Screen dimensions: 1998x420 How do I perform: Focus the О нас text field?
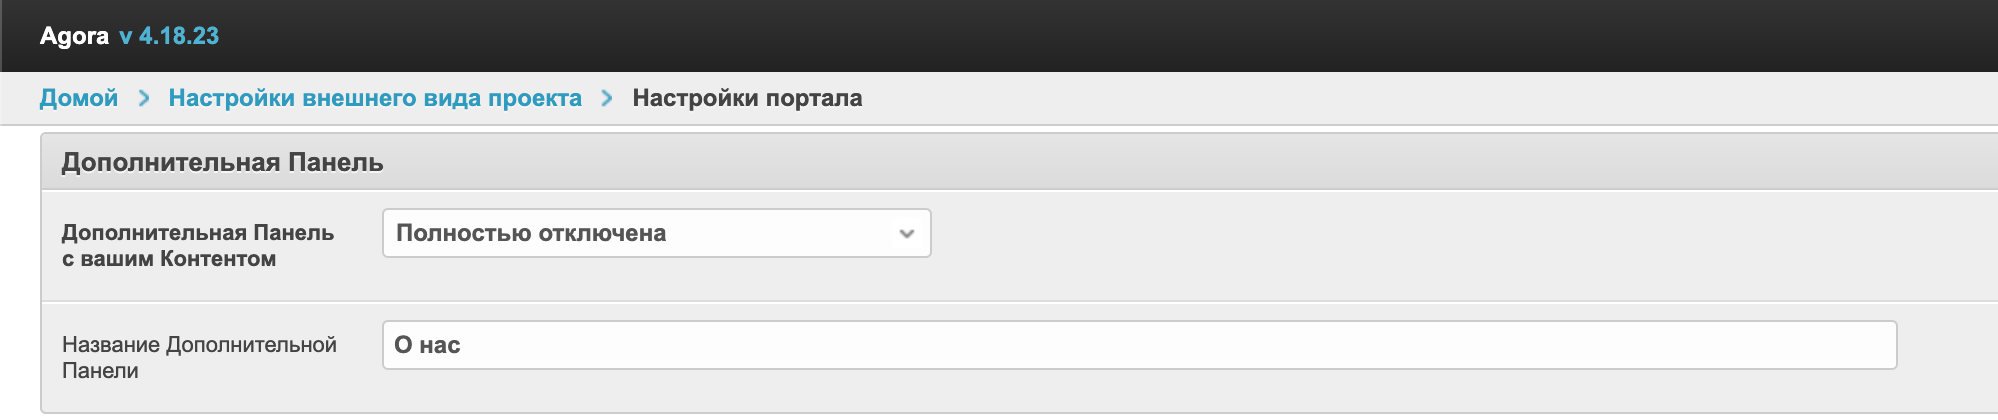coord(1139,345)
